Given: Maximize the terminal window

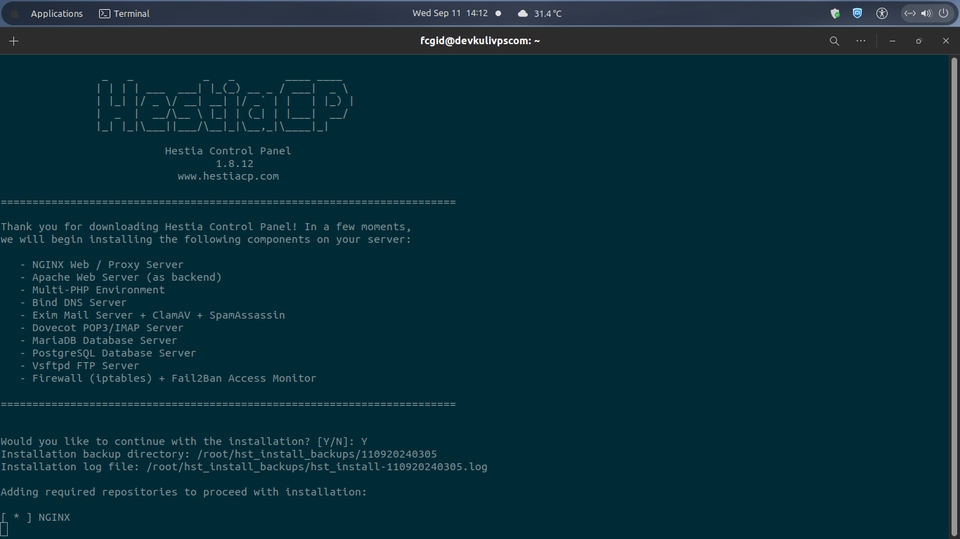Looking at the screenshot, I should 918,41.
